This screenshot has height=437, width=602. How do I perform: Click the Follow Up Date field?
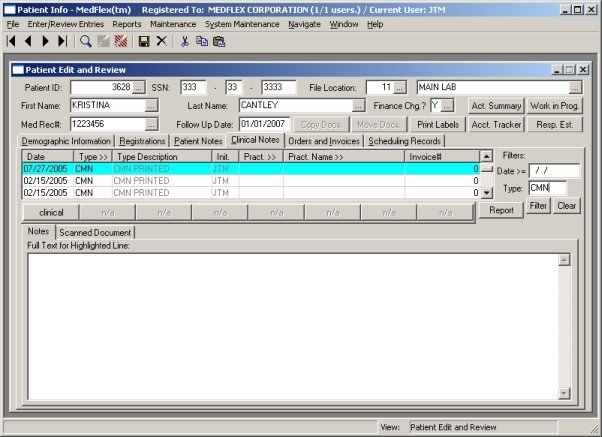[x=262, y=124]
